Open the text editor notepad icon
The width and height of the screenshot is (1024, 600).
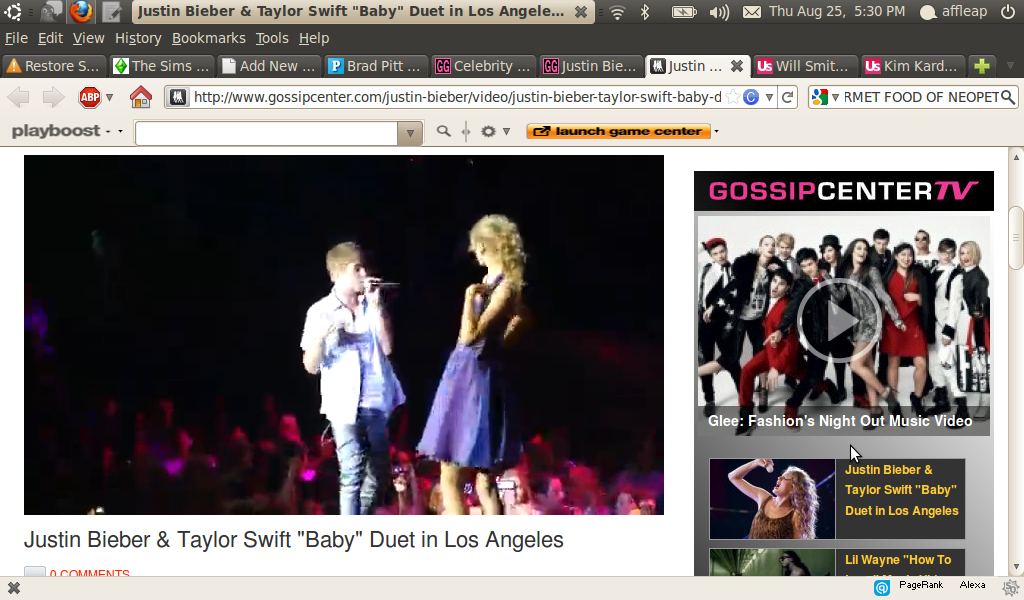point(112,12)
